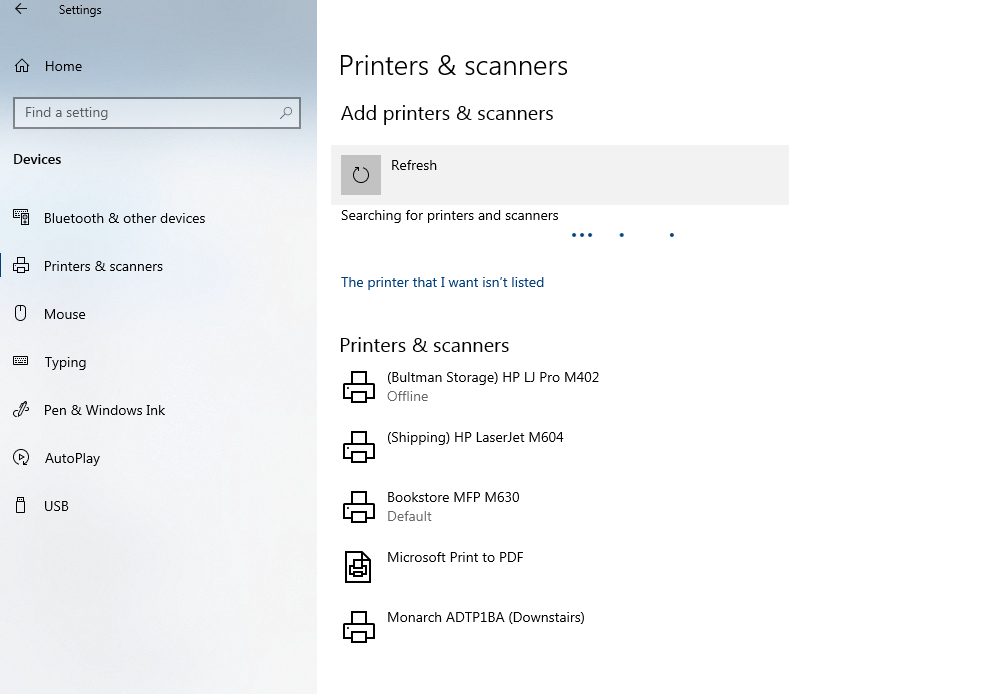
Task: Open AutoPlay settings
Action: [x=72, y=458]
